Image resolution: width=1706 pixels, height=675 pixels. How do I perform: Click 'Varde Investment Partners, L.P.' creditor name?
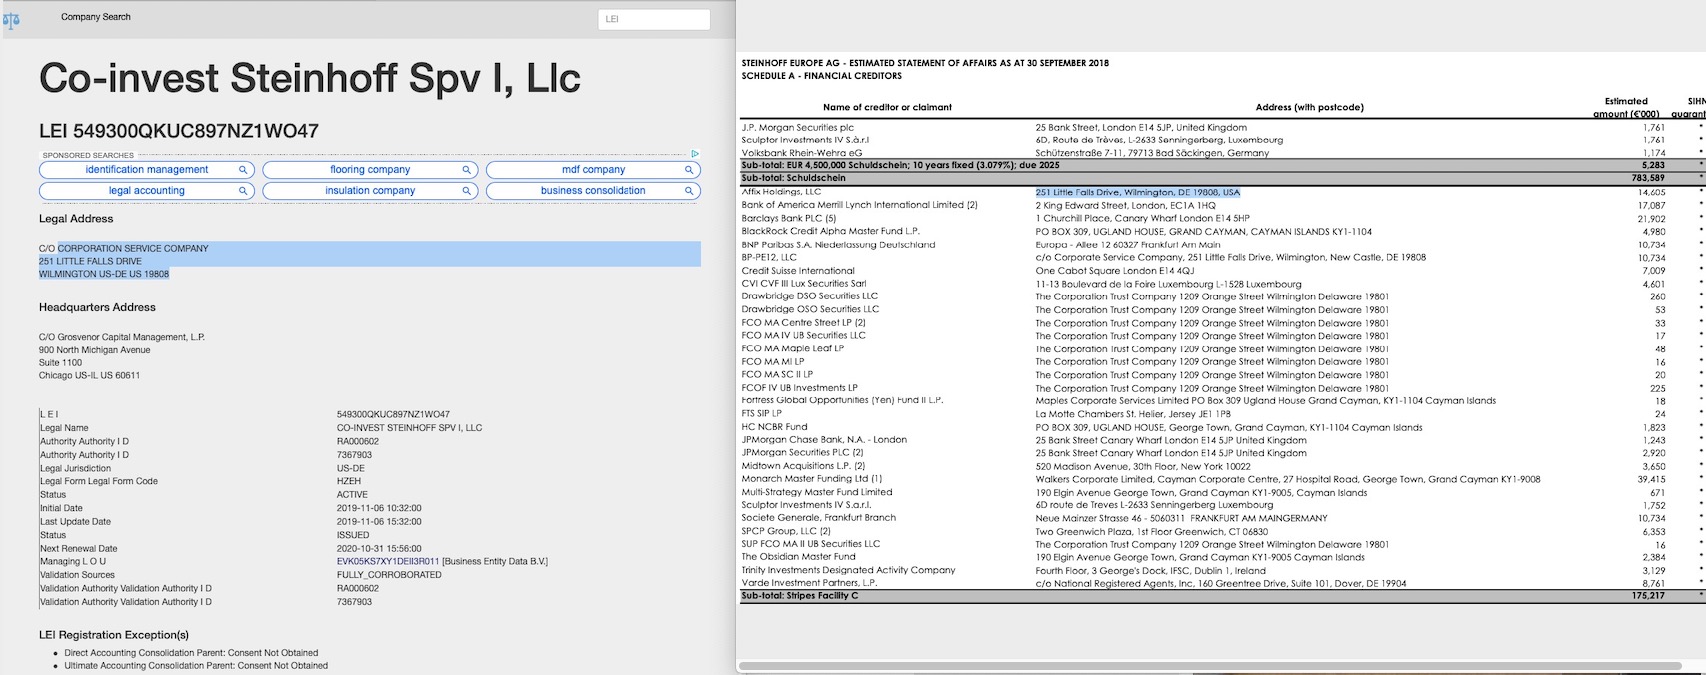[x=809, y=583]
